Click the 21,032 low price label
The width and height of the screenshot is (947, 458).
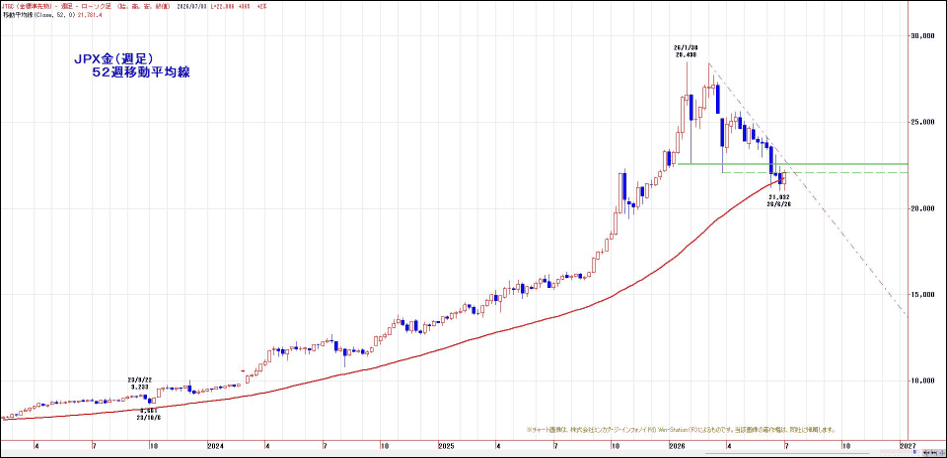[x=780, y=197]
